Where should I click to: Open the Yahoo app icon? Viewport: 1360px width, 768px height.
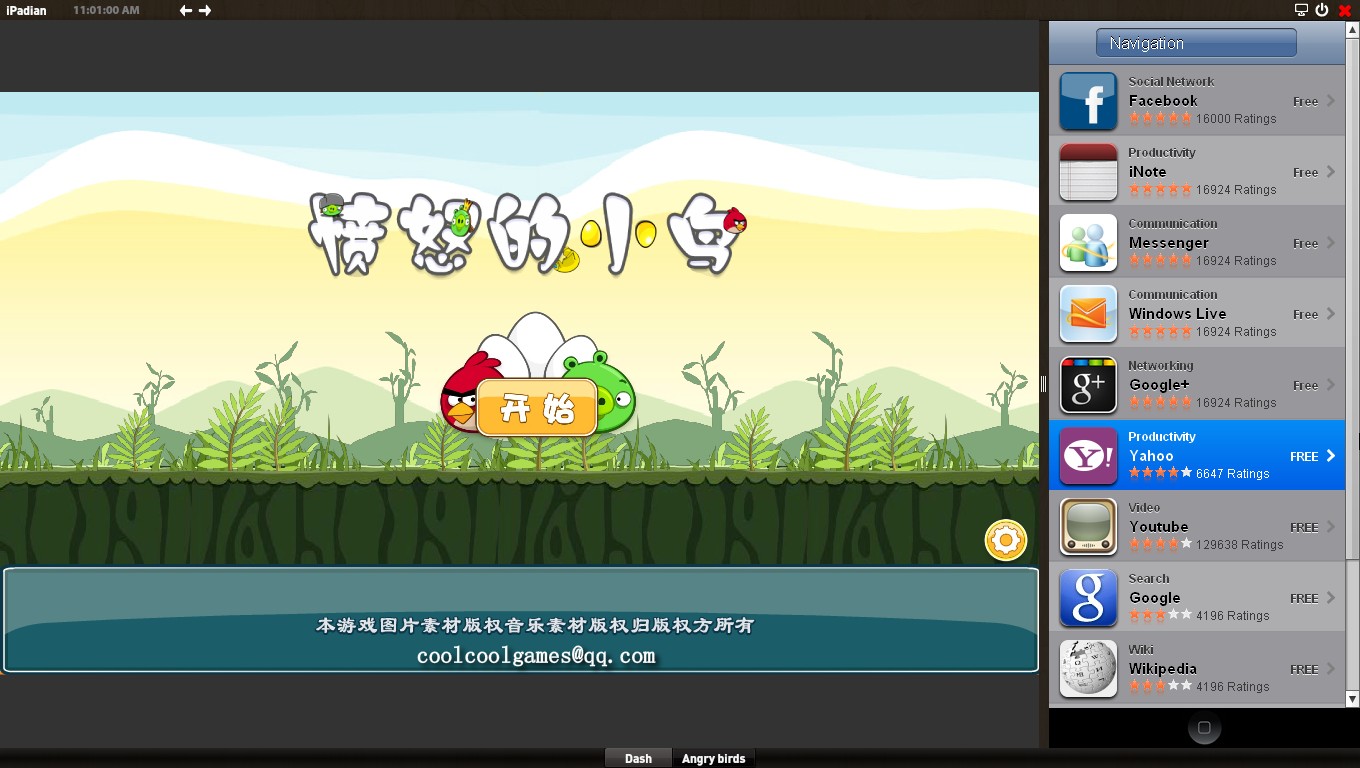[x=1088, y=456]
